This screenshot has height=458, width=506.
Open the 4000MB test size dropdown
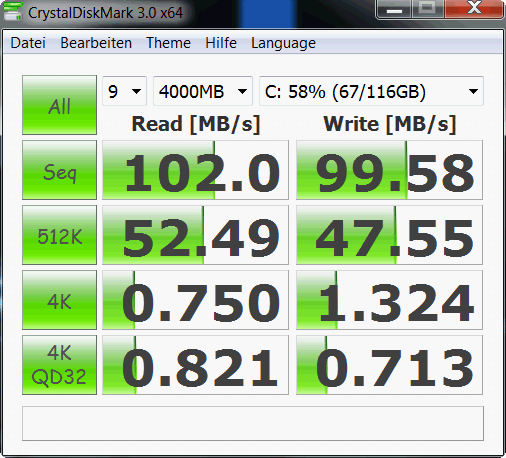(x=203, y=91)
